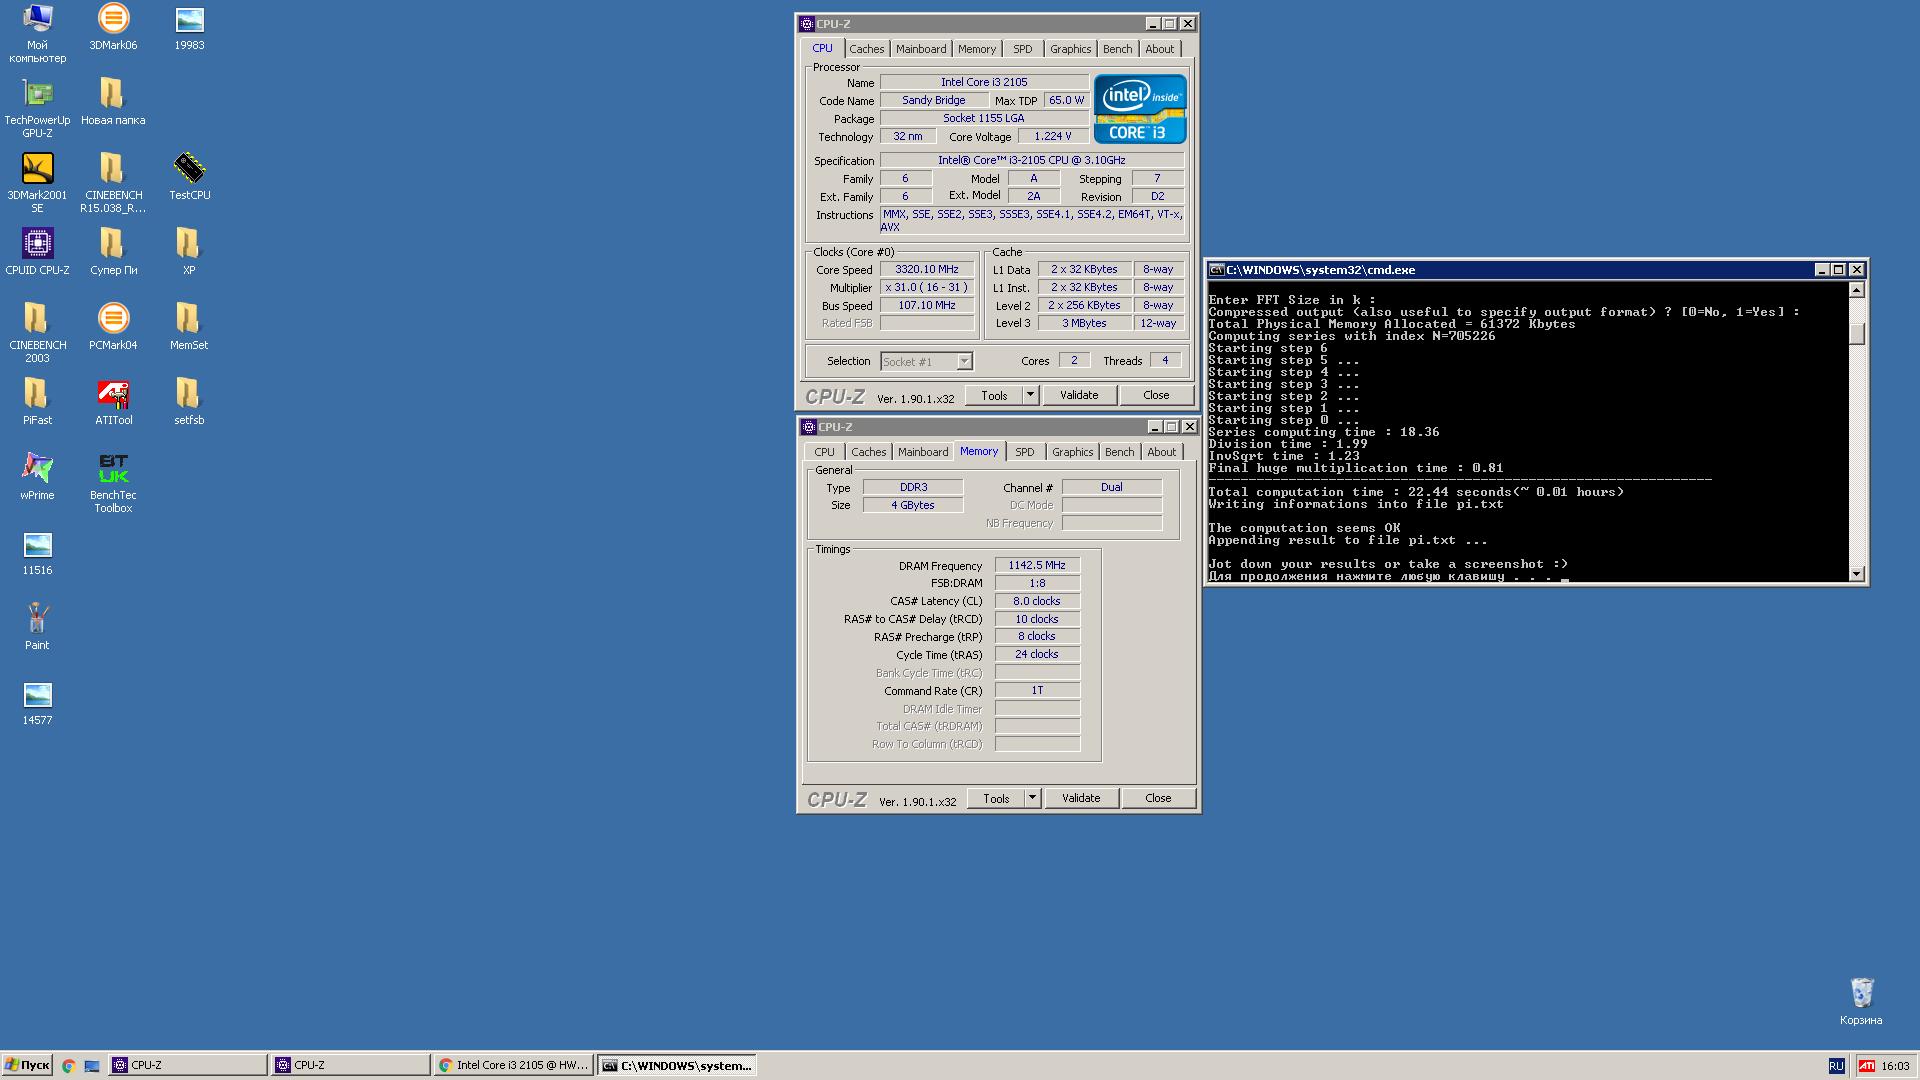Click Validate in top CPU-Z window
This screenshot has width=1920, height=1080.
click(x=1079, y=395)
